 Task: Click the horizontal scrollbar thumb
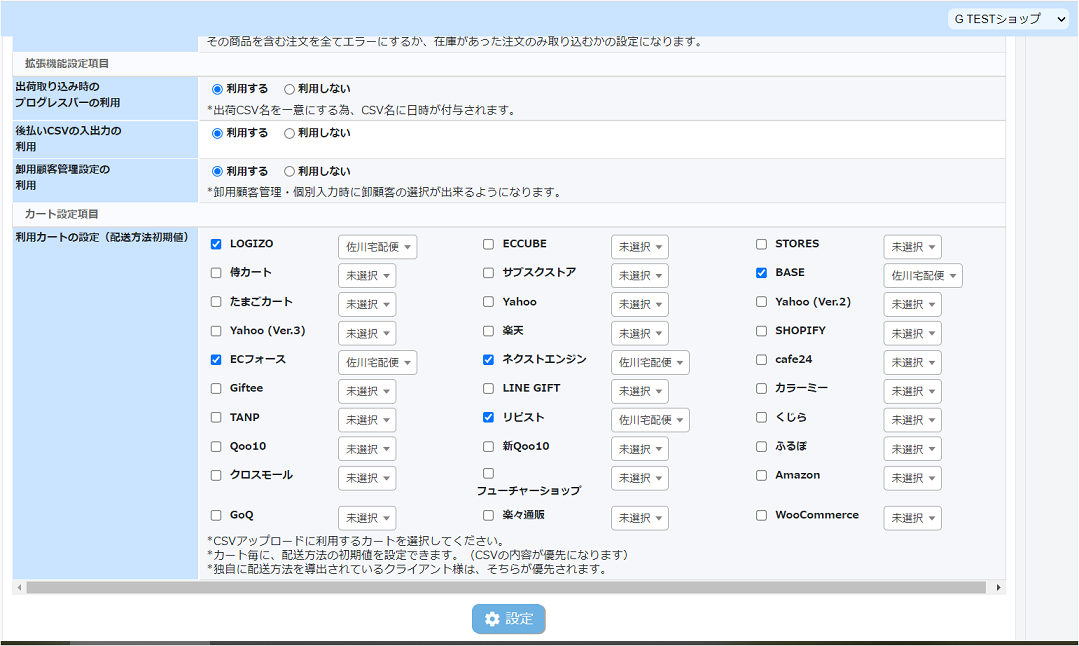pos(506,588)
